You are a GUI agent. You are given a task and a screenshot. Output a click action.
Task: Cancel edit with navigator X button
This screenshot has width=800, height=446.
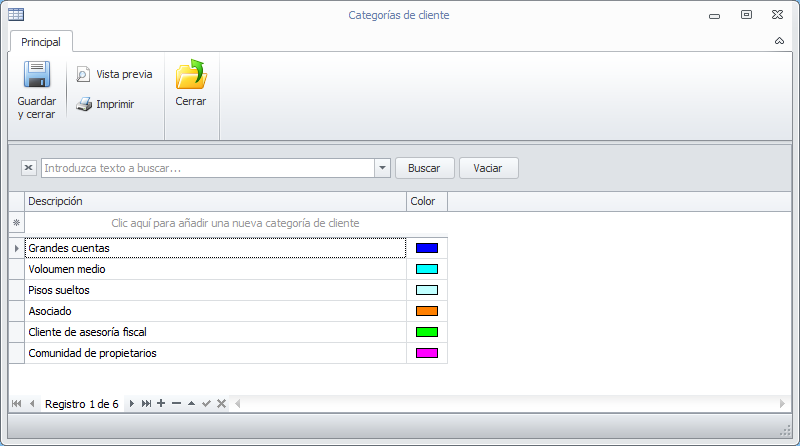[x=221, y=404]
